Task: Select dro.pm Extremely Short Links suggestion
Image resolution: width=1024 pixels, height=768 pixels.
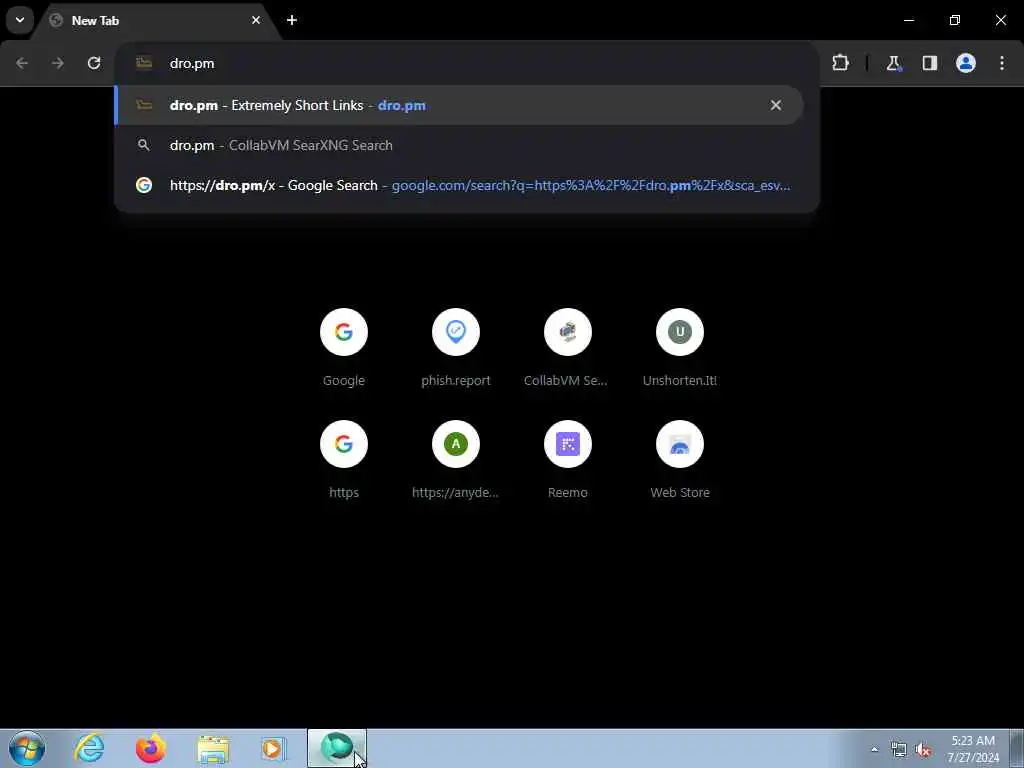Action: point(458,105)
